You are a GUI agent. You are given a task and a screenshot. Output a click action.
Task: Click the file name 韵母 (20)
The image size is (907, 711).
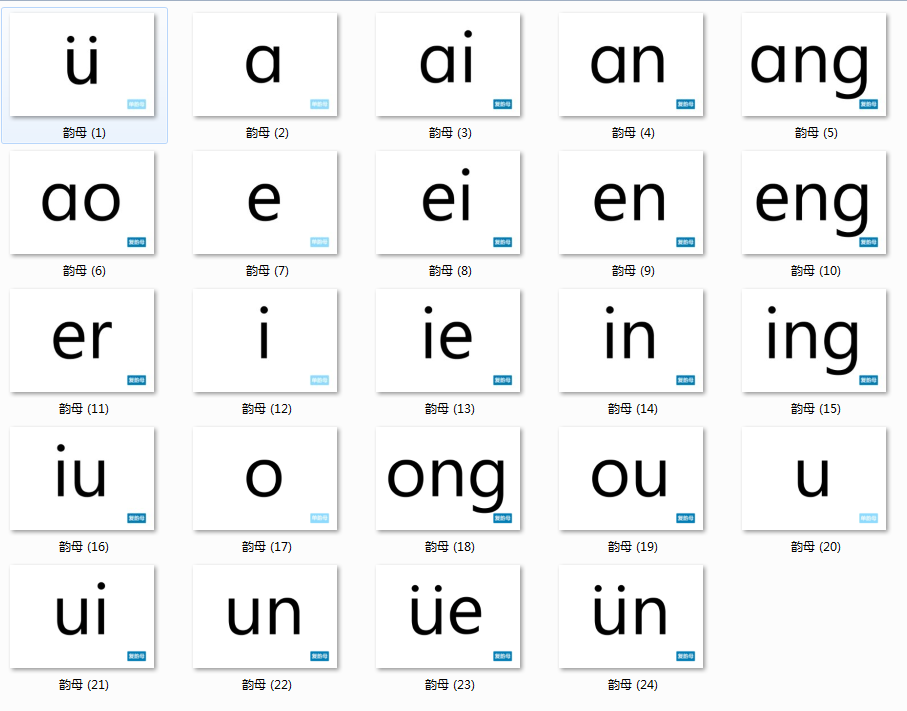(816, 546)
